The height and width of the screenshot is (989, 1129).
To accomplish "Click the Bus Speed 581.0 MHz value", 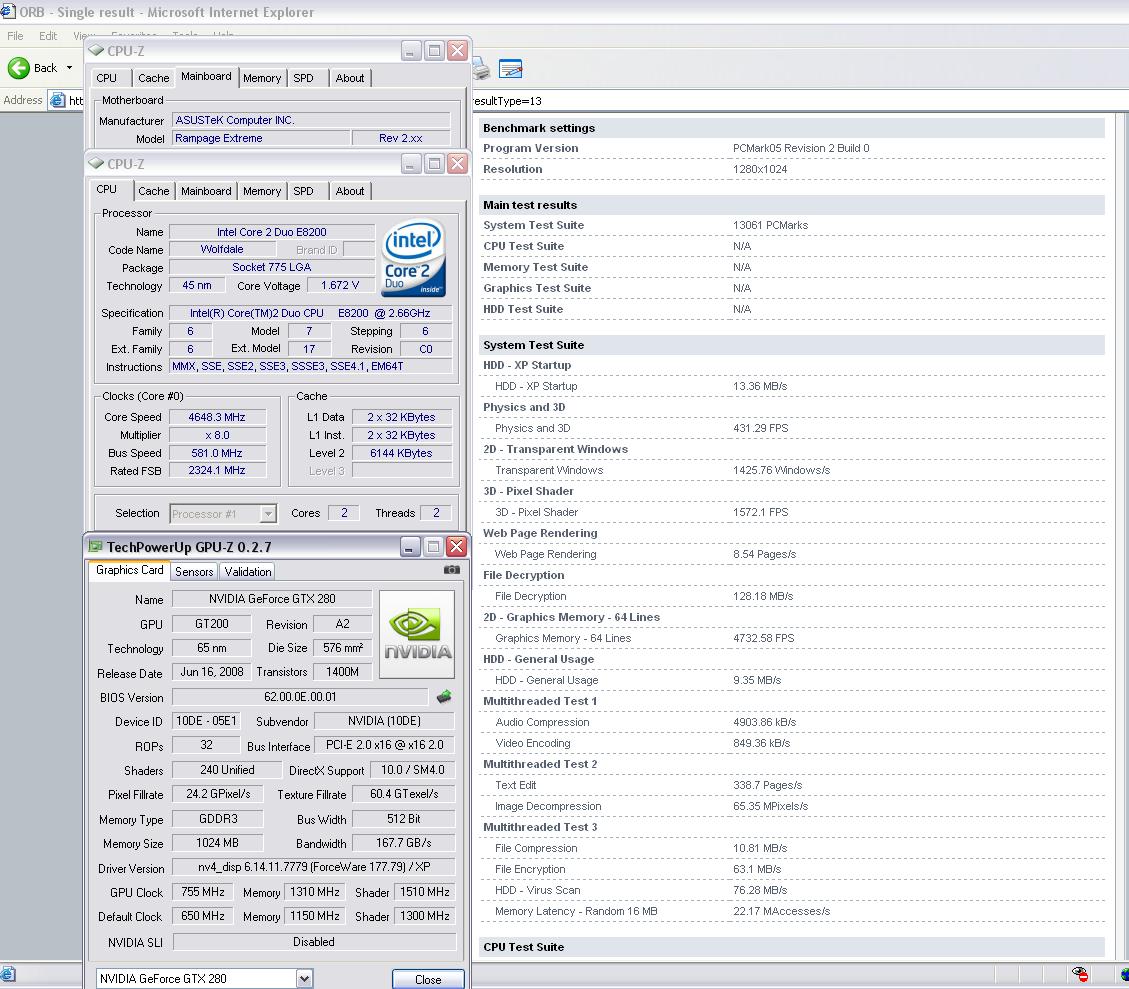I will click(217, 453).
